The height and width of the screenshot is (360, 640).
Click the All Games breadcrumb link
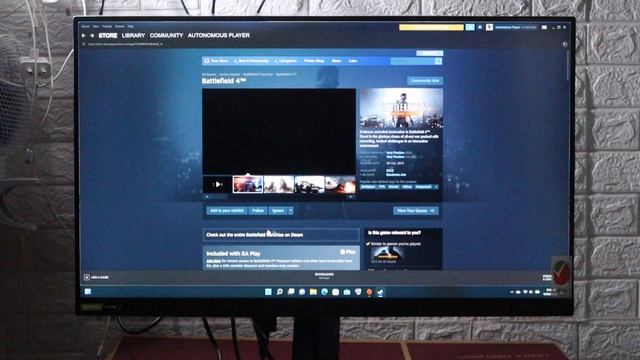coord(209,74)
